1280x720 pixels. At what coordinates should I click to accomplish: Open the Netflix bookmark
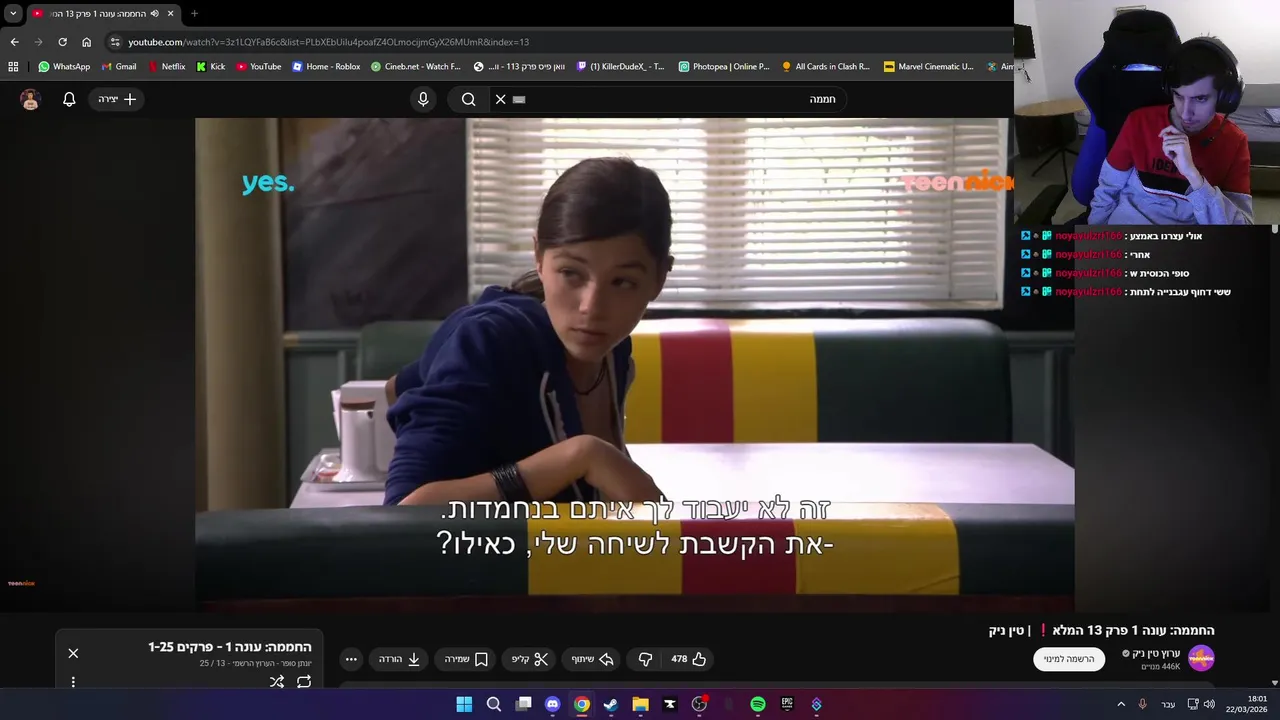(x=166, y=67)
